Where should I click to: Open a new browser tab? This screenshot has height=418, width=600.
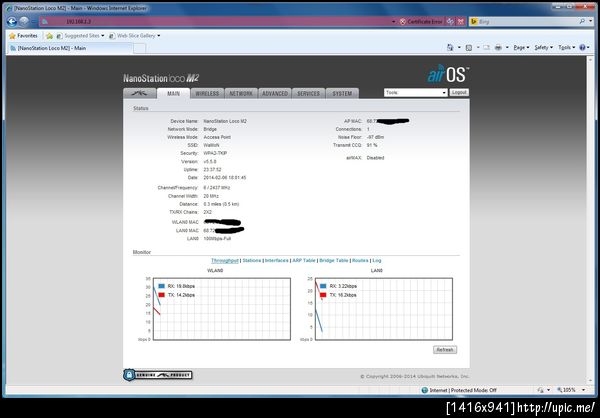(139, 48)
